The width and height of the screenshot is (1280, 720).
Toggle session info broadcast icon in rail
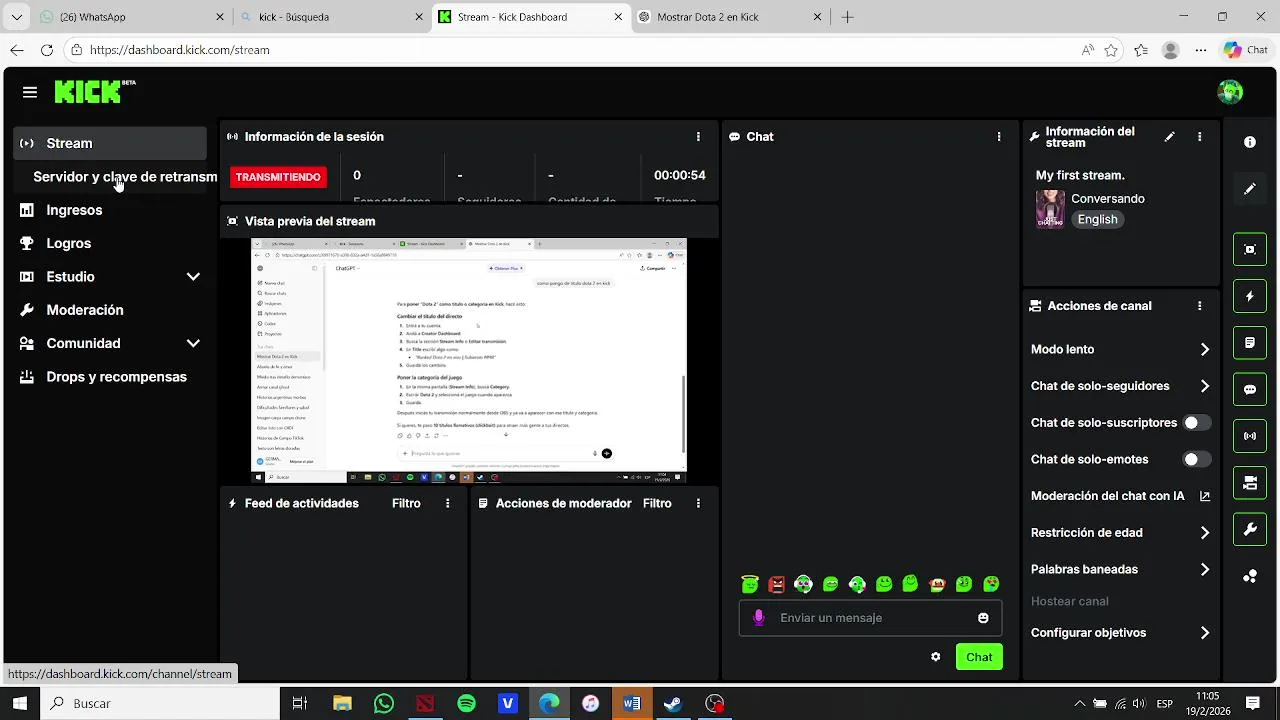click(1250, 436)
